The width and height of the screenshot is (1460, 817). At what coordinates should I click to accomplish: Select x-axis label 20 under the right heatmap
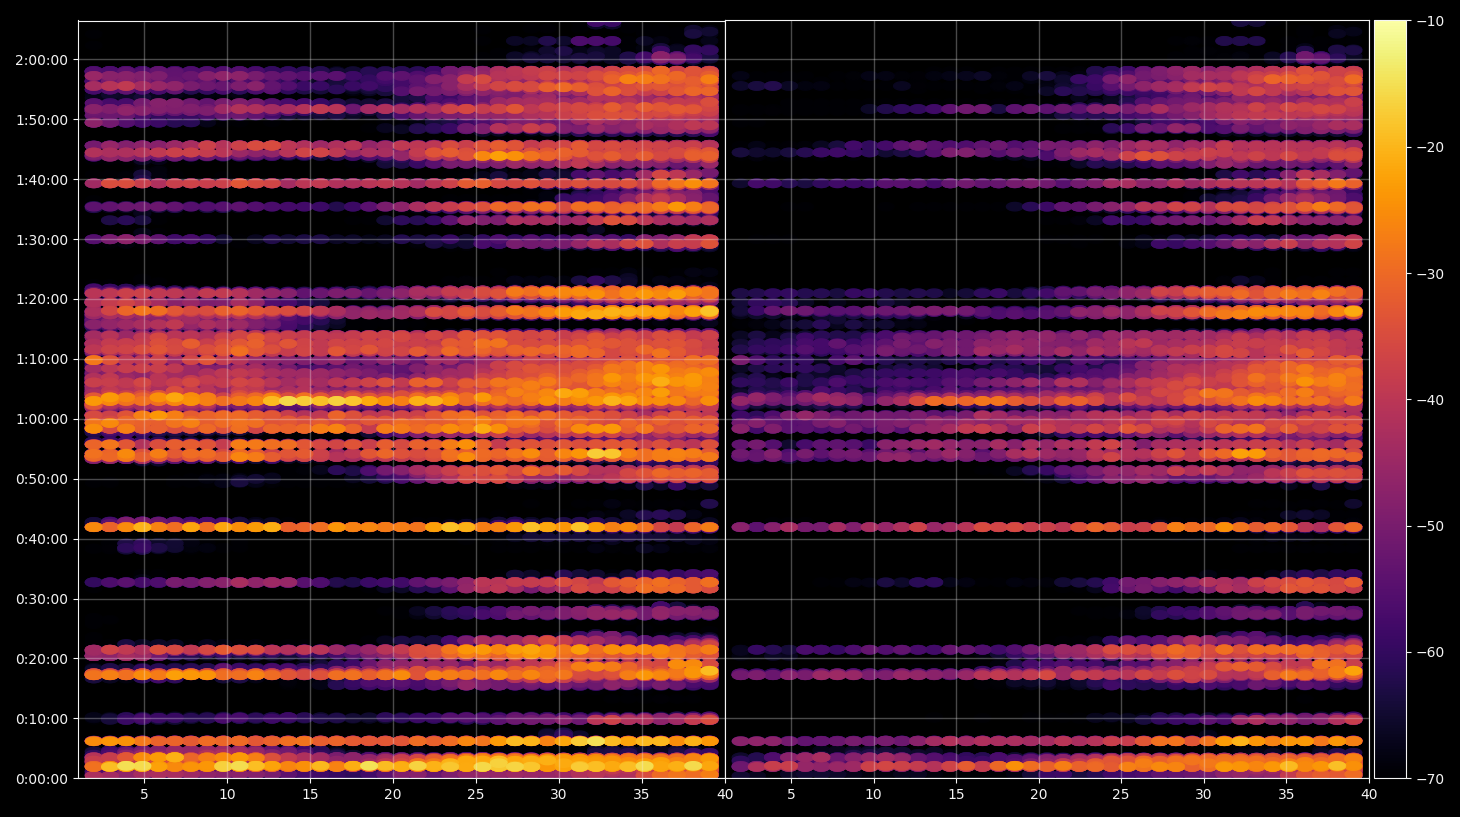pos(1039,794)
